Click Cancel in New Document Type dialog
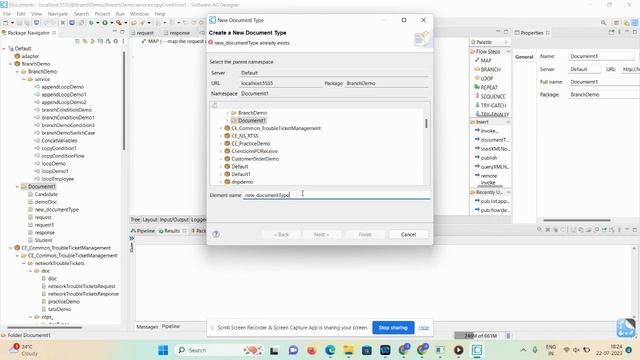Image resolution: width=640 pixels, height=360 pixels. click(408, 235)
